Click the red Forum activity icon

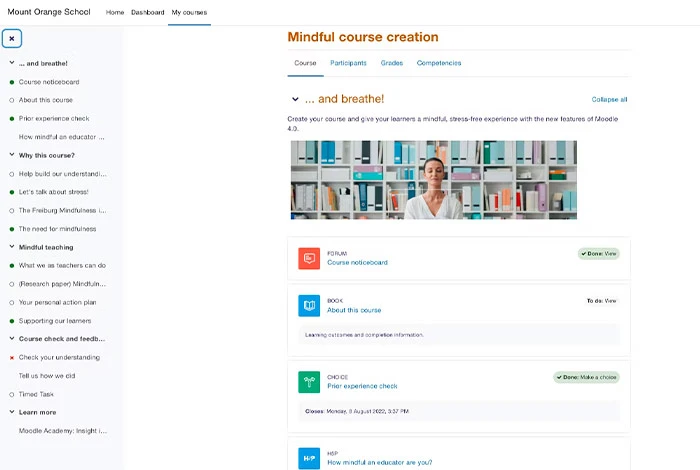(x=309, y=258)
